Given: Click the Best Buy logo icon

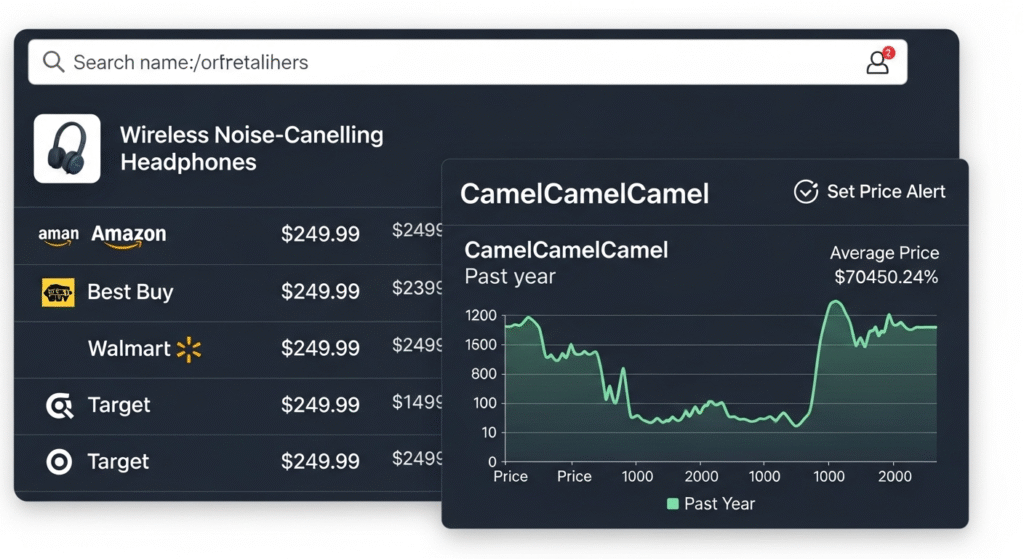Looking at the screenshot, I should [x=58, y=292].
